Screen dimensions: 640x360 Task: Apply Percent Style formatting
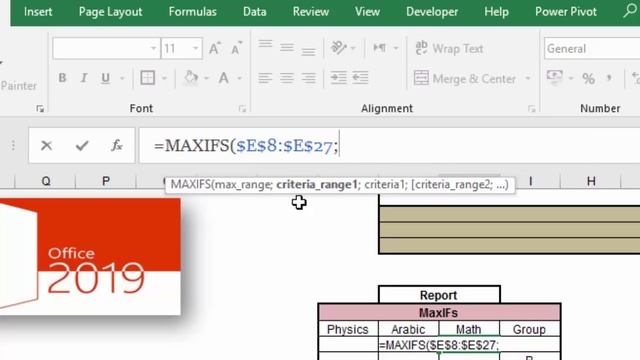click(588, 78)
